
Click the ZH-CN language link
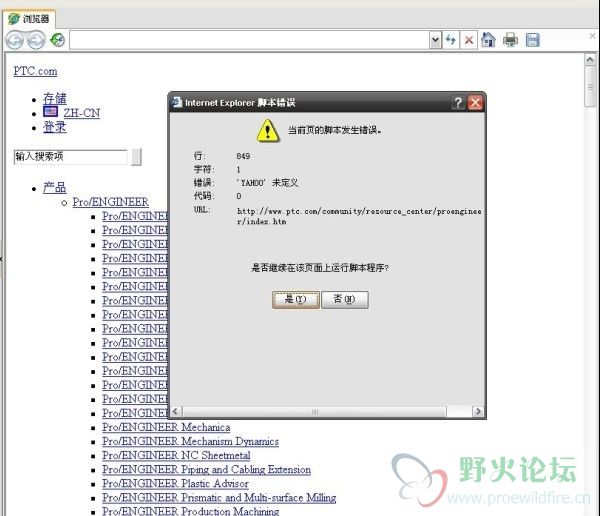82,113
